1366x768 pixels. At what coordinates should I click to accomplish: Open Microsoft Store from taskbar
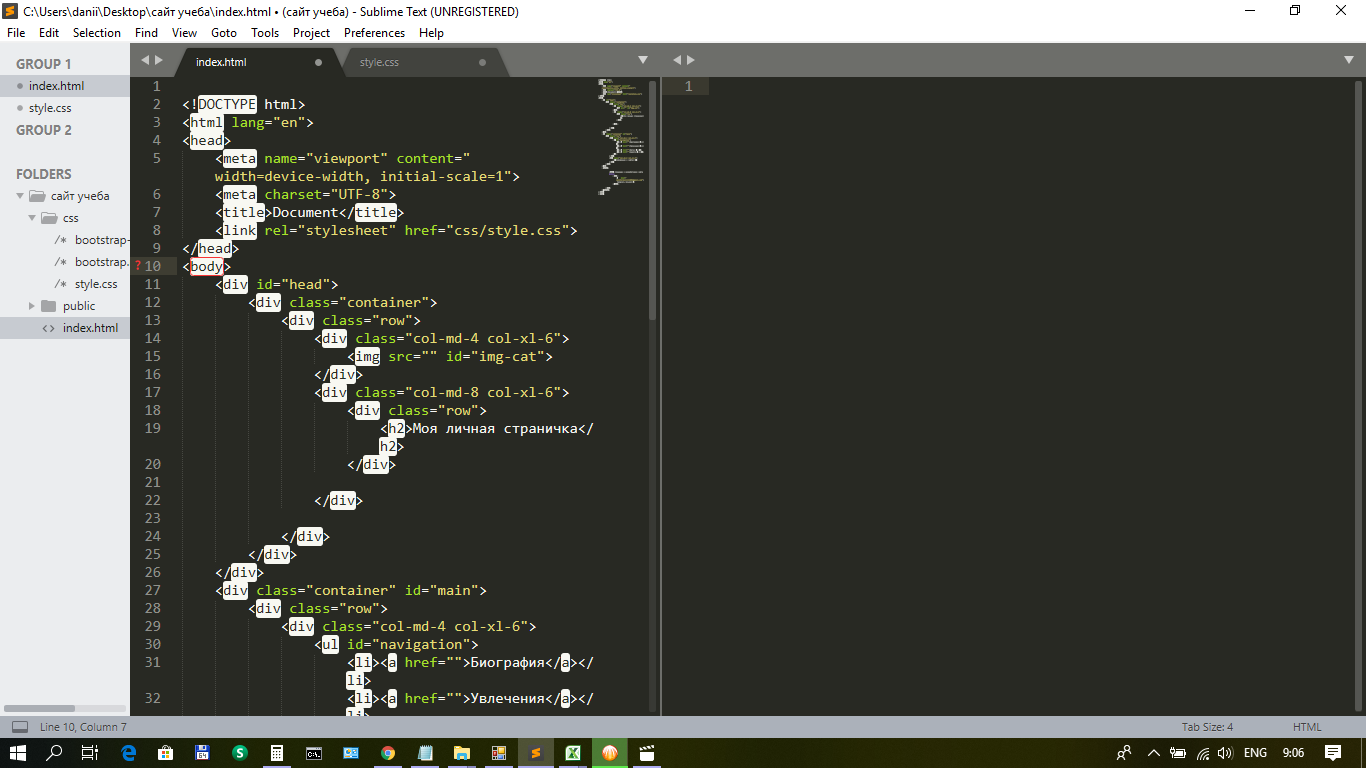(x=166, y=753)
